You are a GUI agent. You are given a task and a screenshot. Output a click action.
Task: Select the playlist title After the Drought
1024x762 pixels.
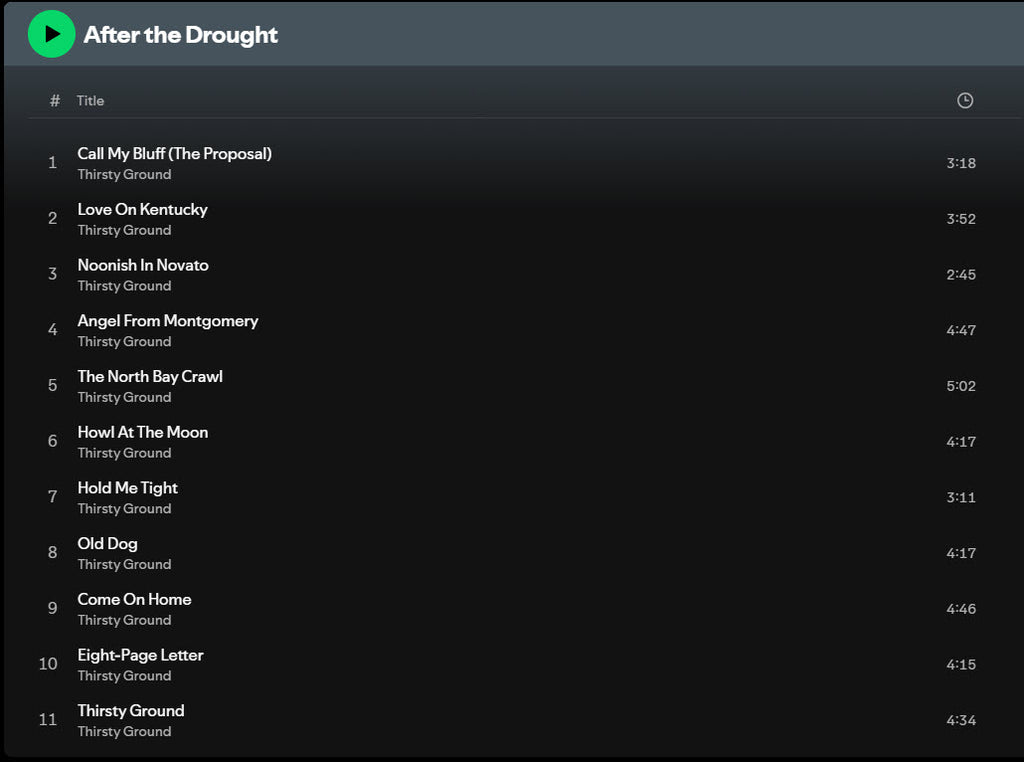pyautogui.click(x=180, y=35)
